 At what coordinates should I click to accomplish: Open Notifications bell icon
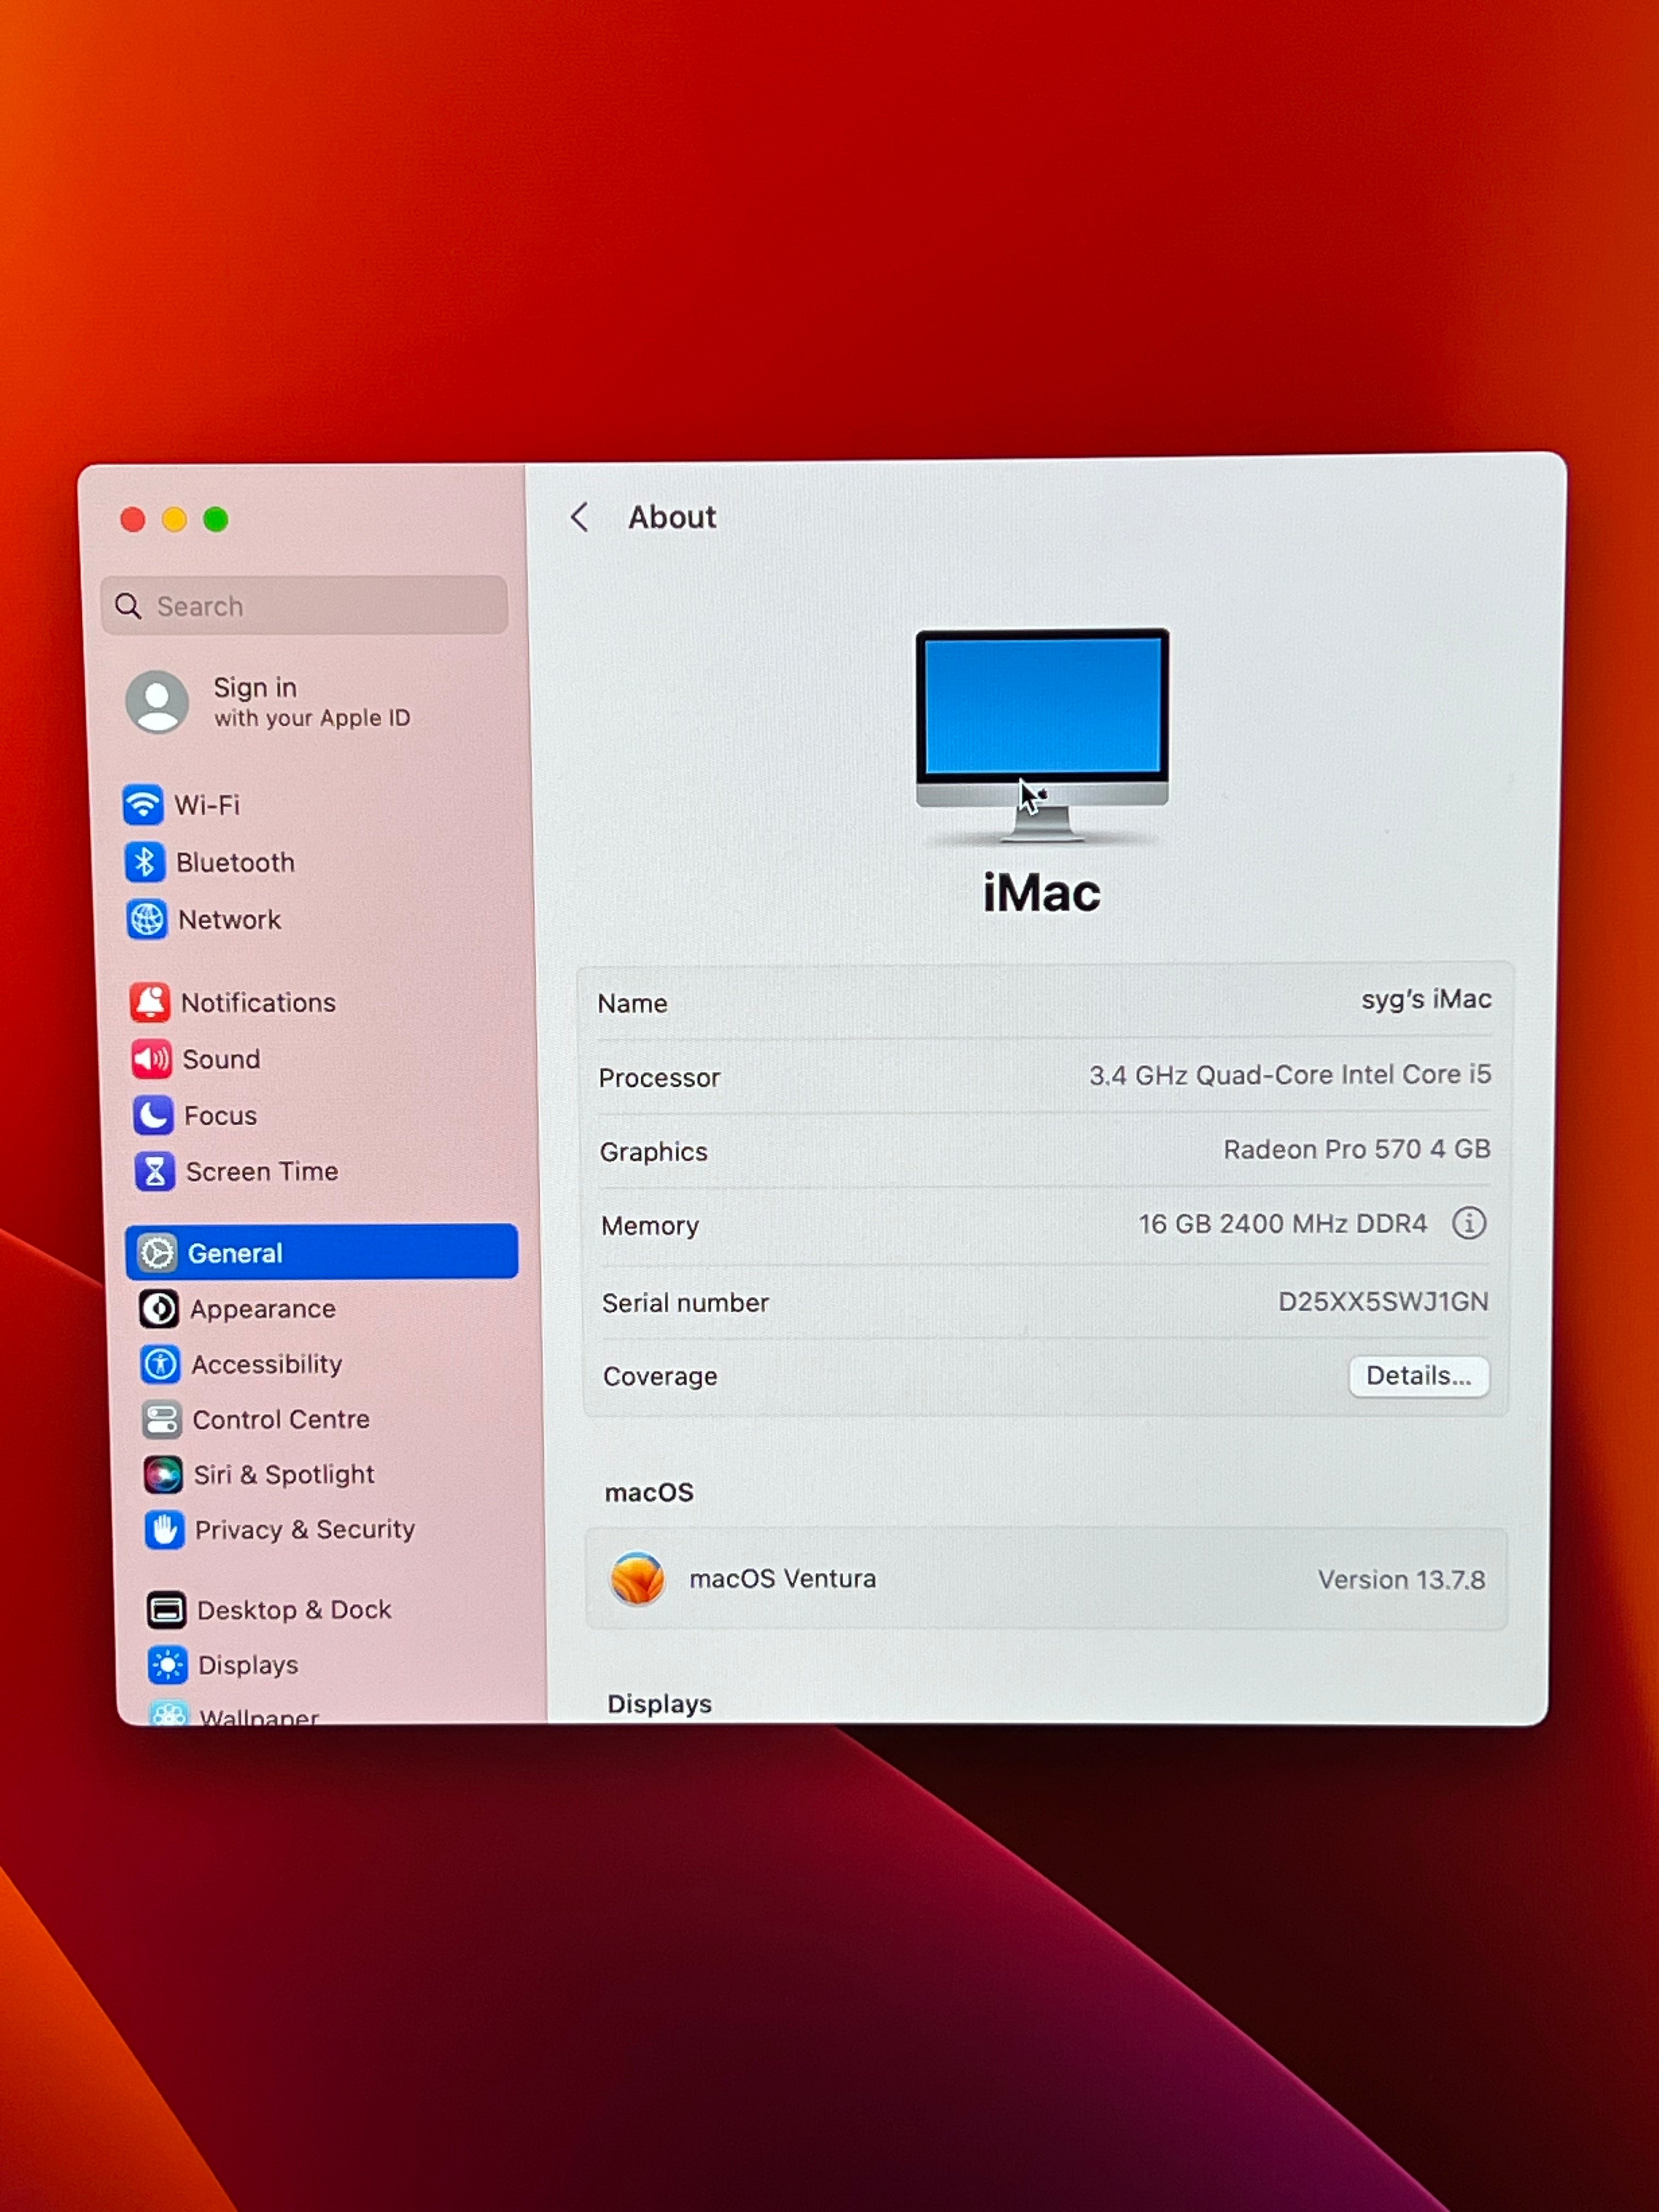click(x=150, y=1002)
